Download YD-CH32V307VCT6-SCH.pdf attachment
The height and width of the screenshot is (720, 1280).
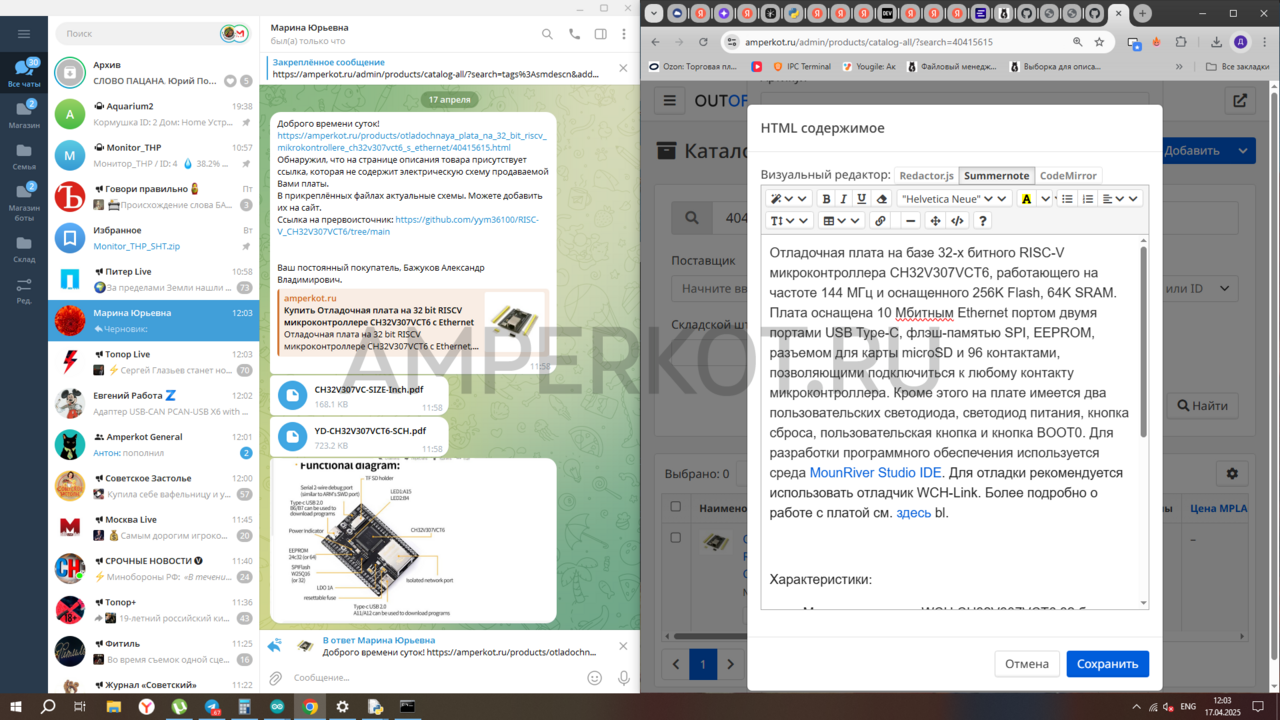point(293,437)
